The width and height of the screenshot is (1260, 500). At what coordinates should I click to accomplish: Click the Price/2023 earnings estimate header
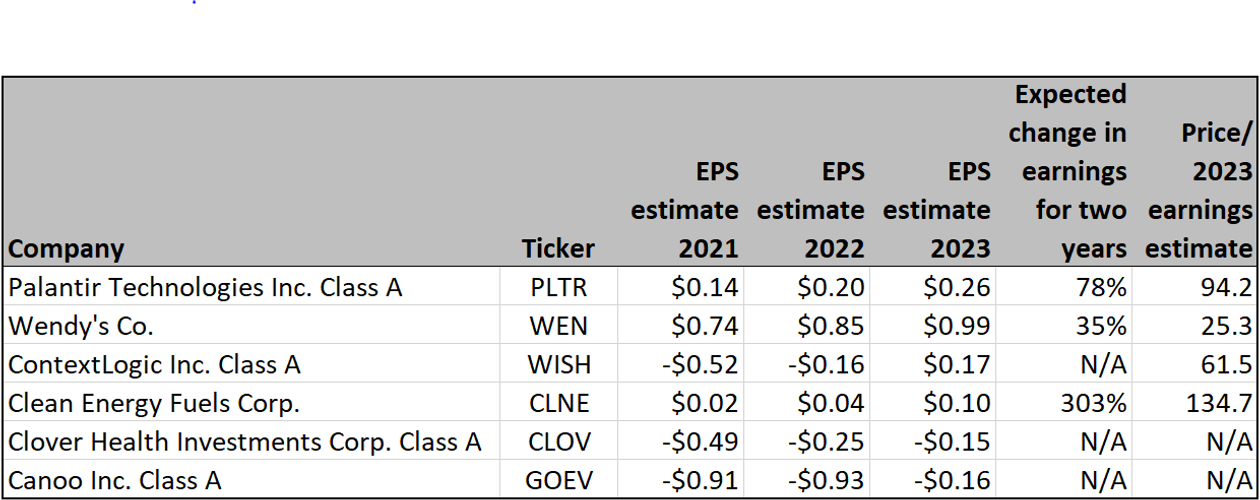1200,191
